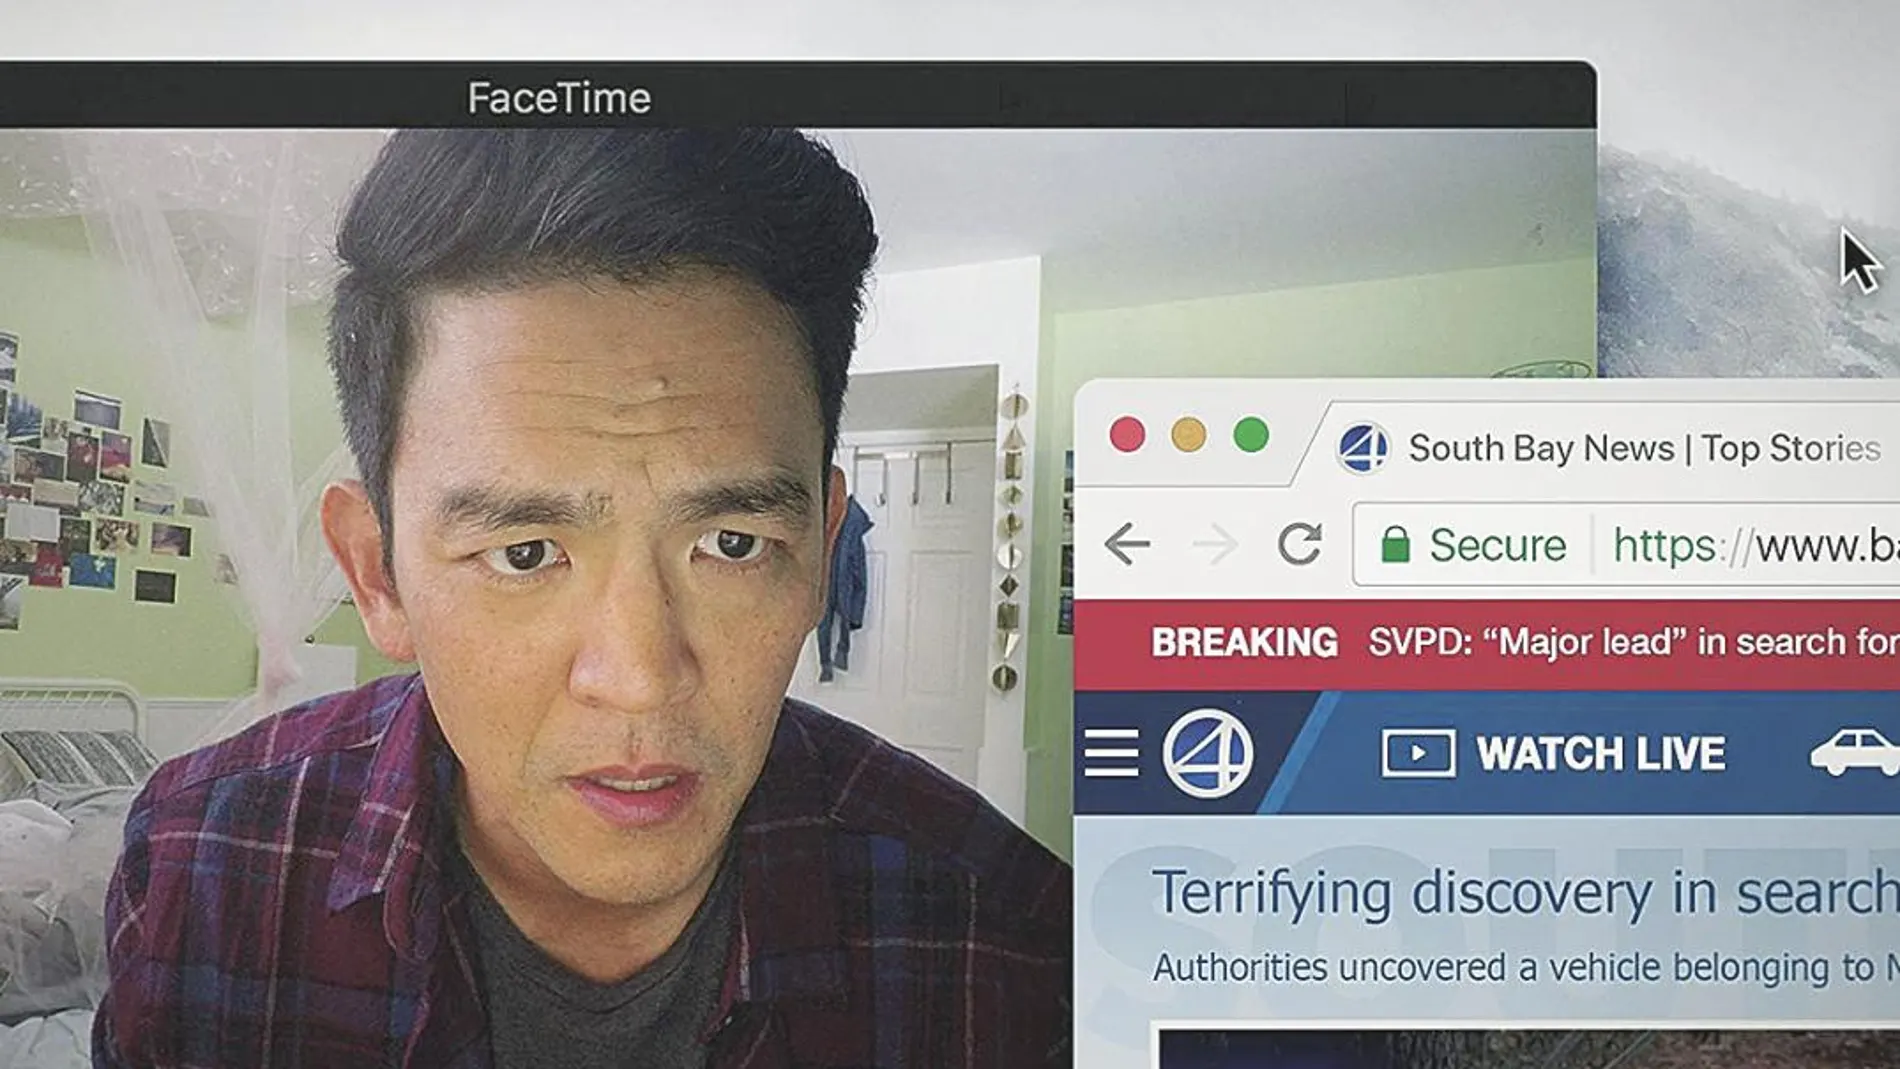Viewport: 1900px width, 1069px height.
Task: Click the Channel 4 logo in site header
Action: click(1207, 753)
